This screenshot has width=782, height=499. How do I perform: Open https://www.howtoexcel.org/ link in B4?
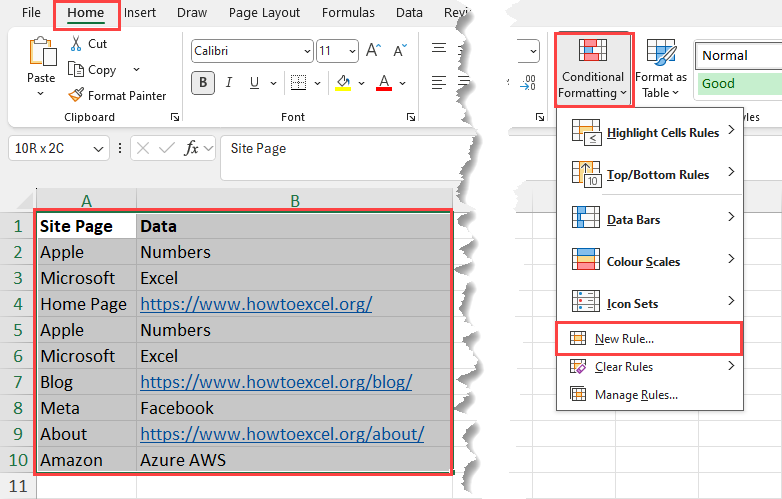coord(256,304)
